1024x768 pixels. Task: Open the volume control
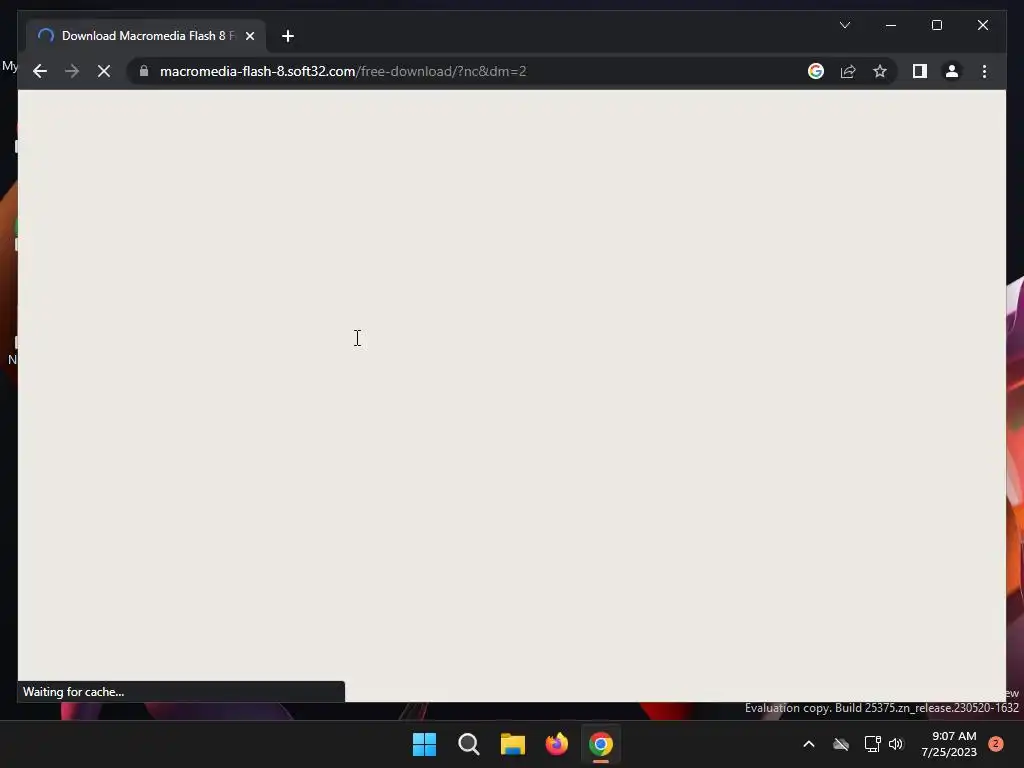tap(895, 744)
